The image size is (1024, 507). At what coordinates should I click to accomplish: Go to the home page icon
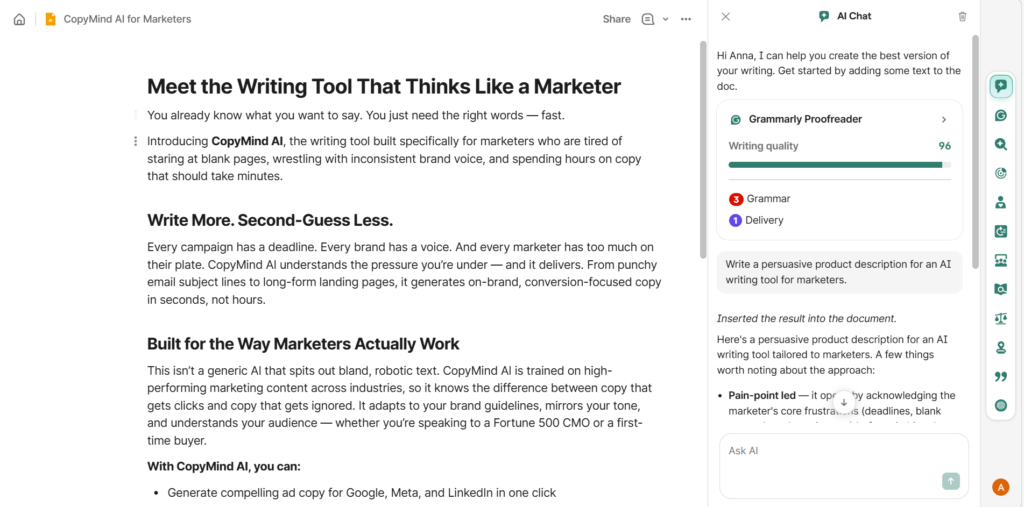(19, 19)
